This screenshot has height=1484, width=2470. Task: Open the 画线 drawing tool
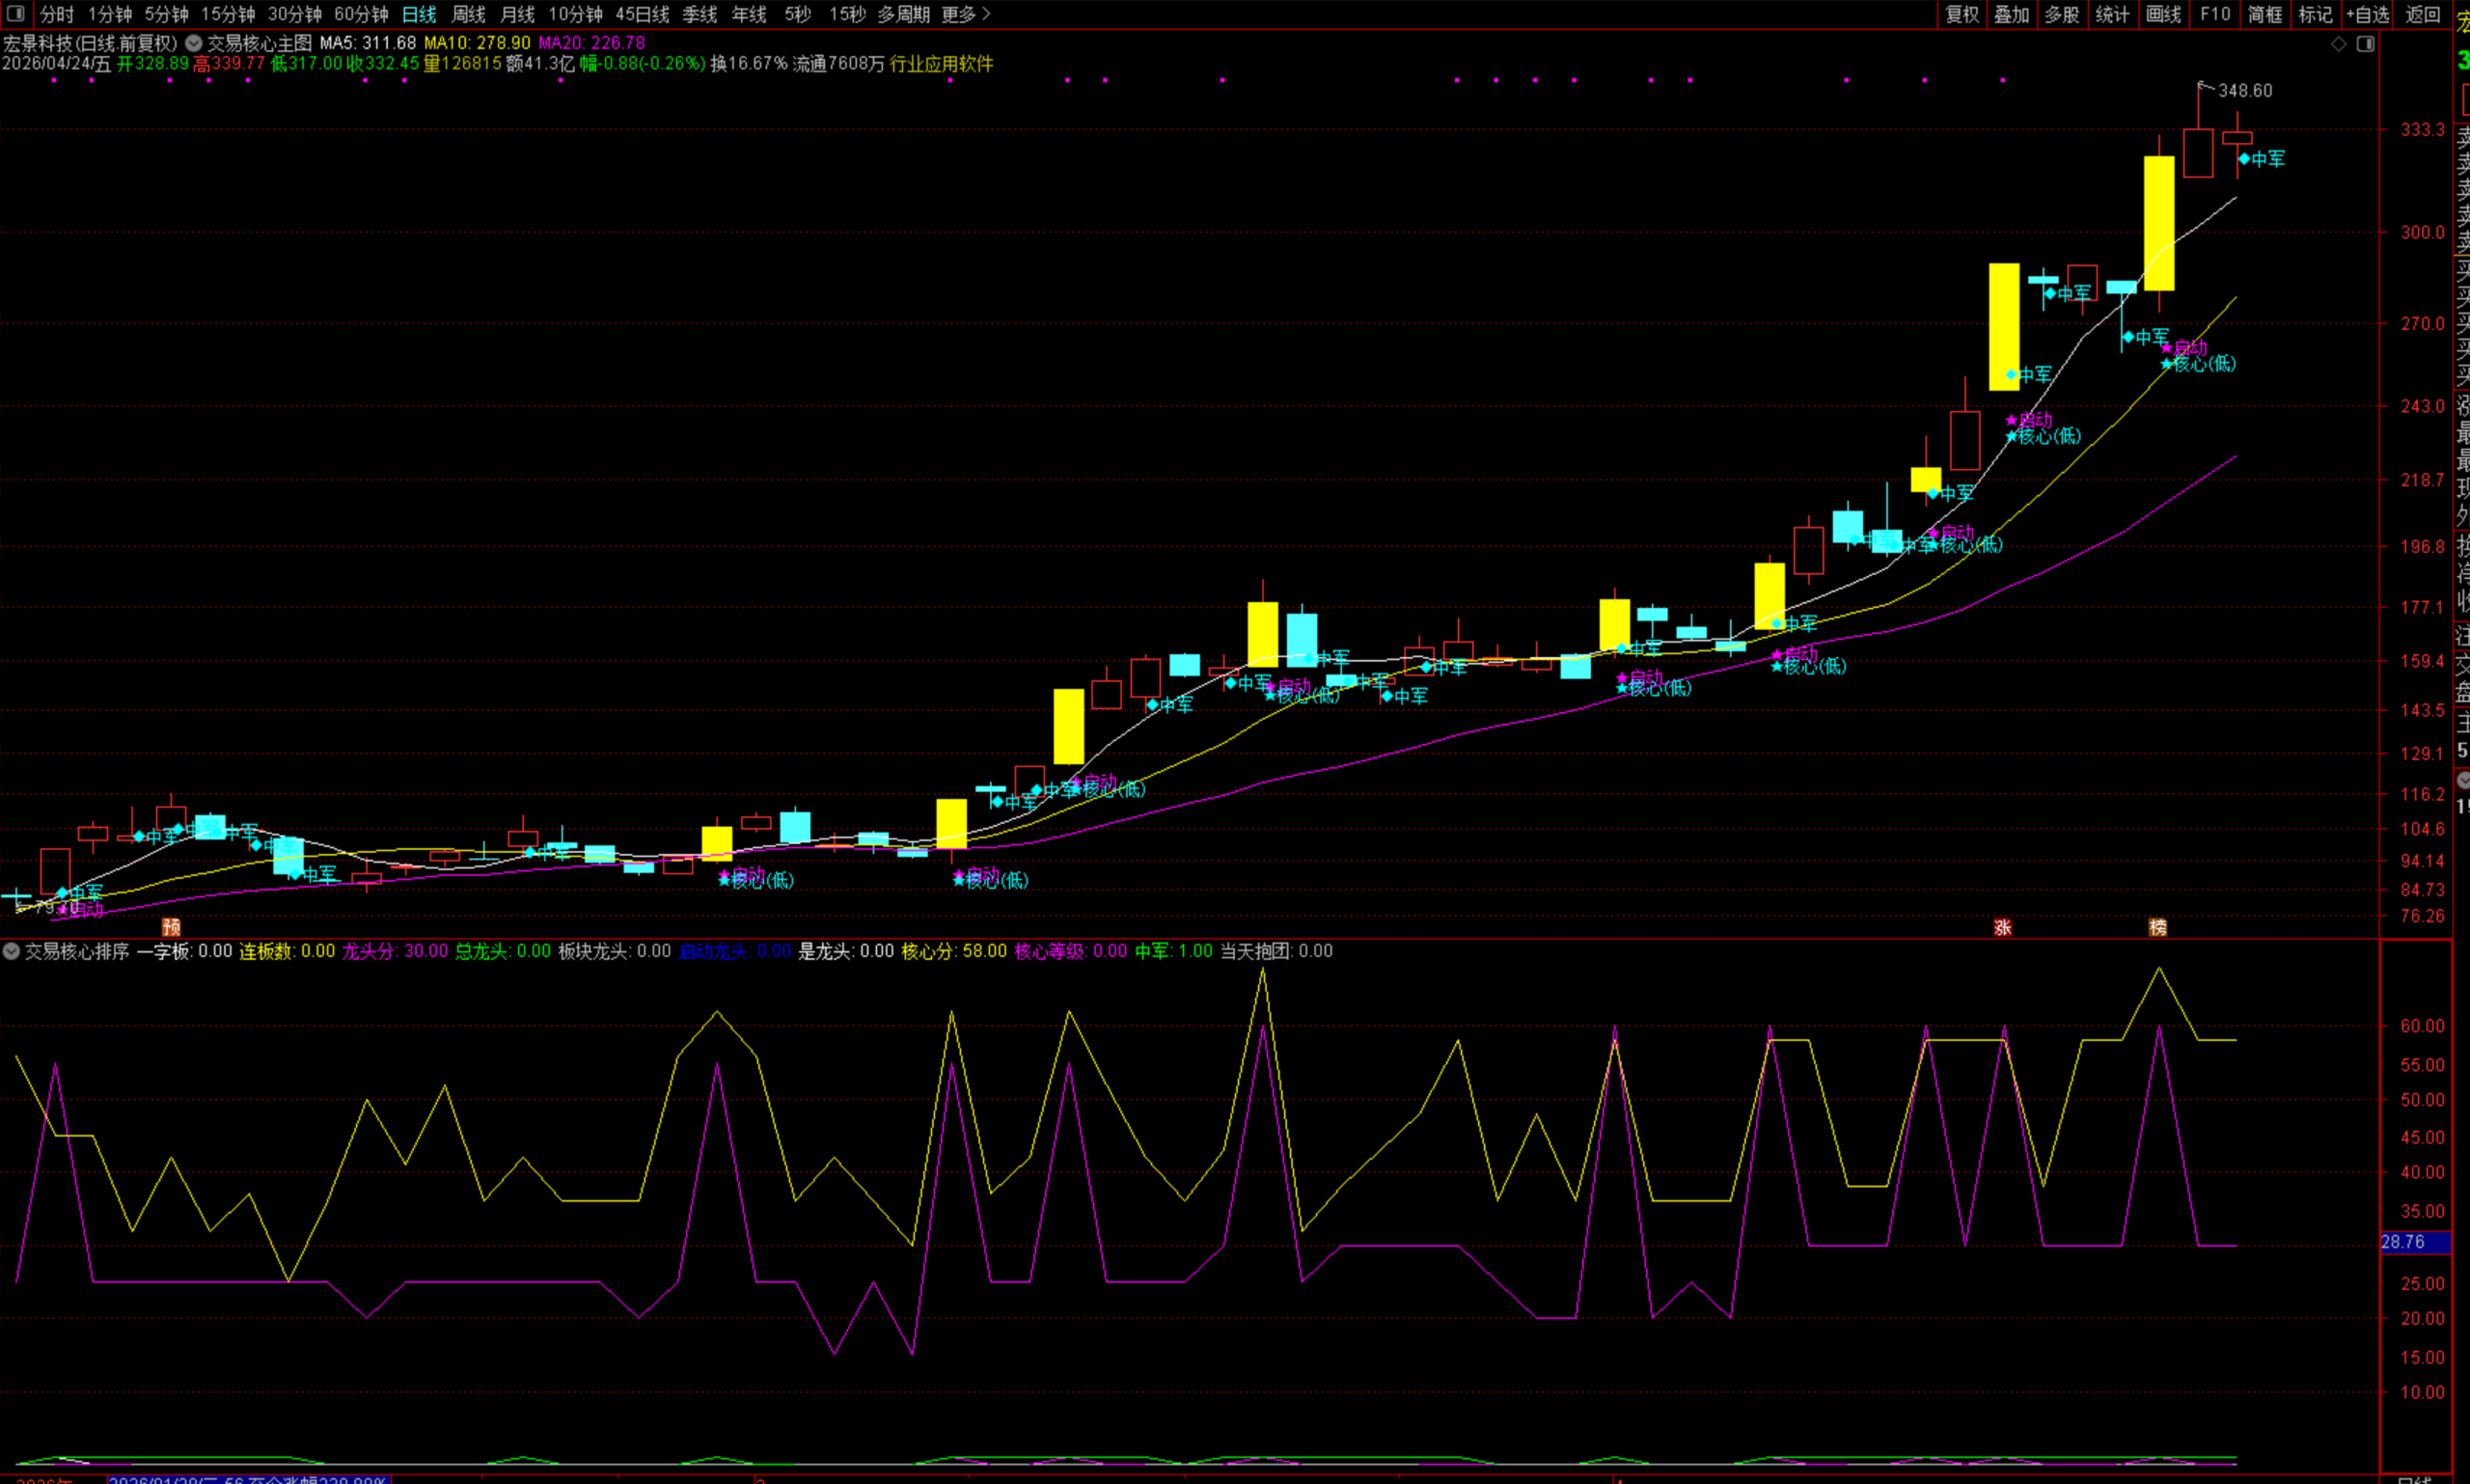2163,14
